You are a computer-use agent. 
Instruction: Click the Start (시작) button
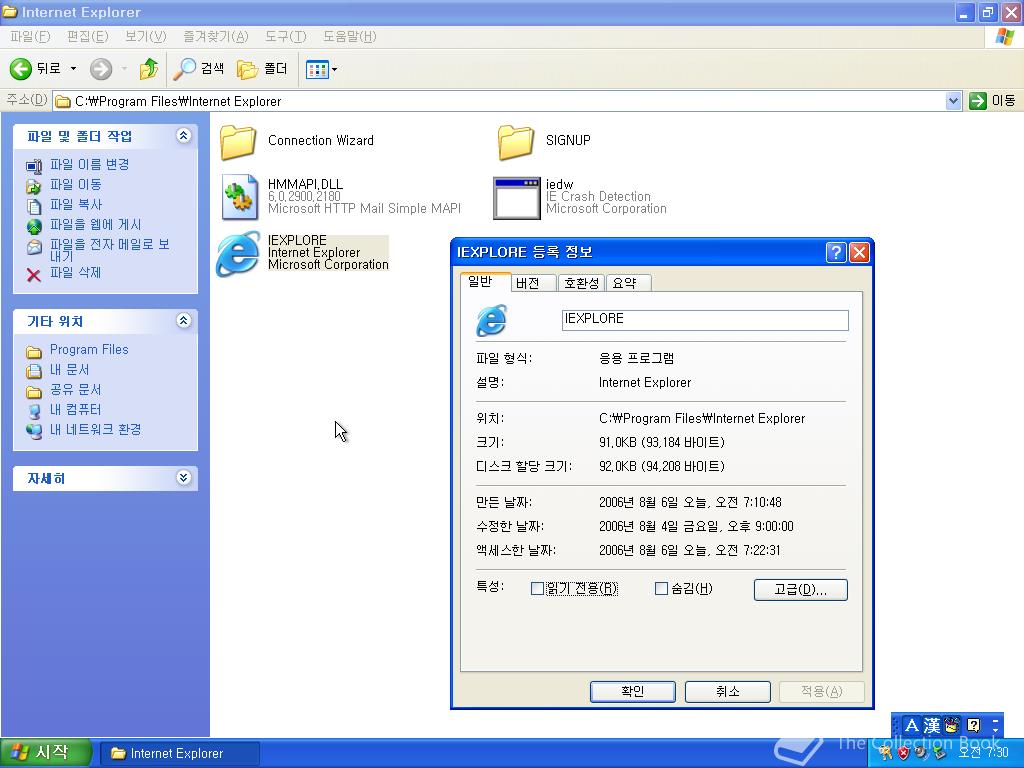click(44, 752)
